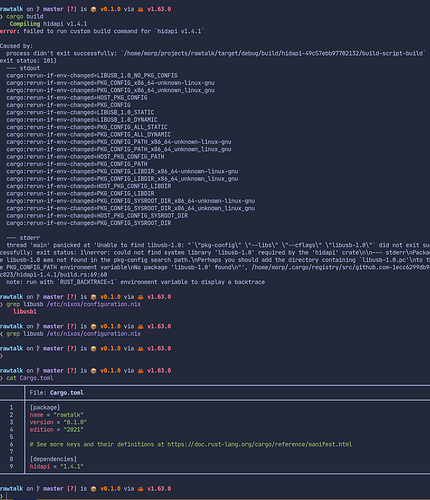
Task: Select the '--- stderr' section header
Action: coord(23,238)
